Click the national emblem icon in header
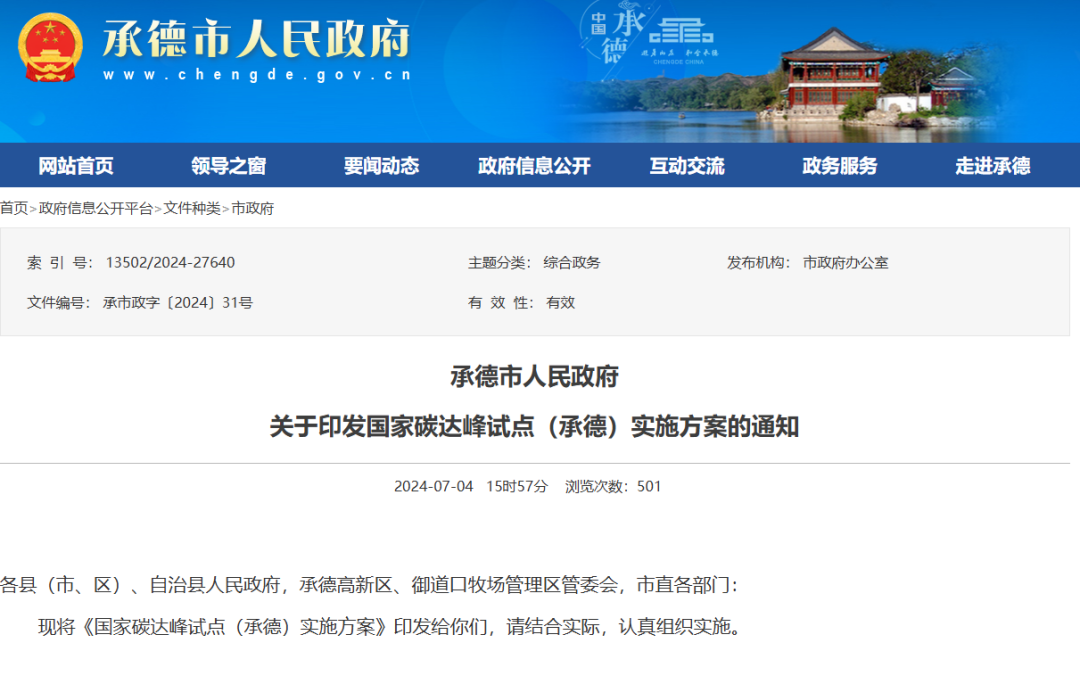Image resolution: width=1080 pixels, height=676 pixels. click(x=50, y=48)
